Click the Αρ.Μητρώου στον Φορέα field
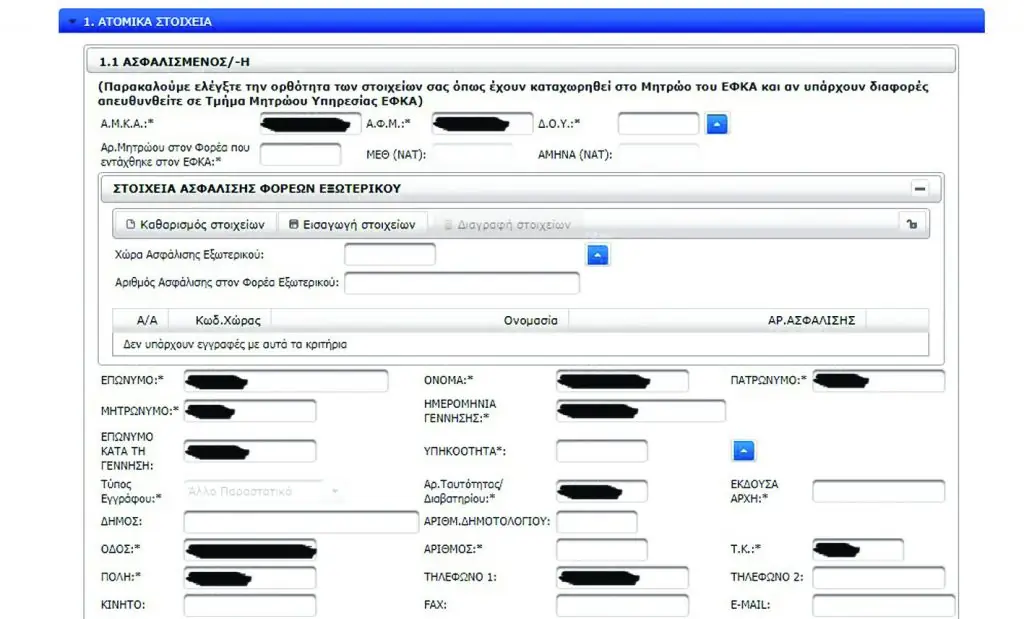Screen dimensions: 1024x619 [300, 155]
